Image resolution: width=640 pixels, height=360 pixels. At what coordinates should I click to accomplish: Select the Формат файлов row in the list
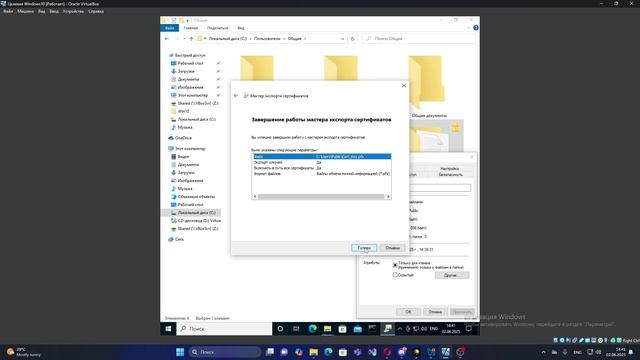click(x=321, y=173)
